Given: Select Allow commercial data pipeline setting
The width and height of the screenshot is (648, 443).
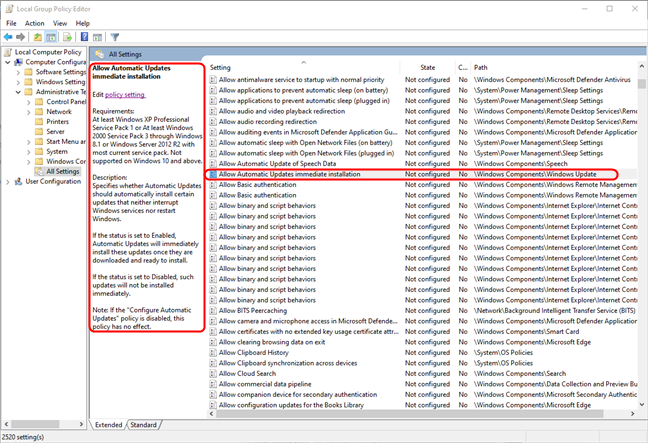Looking at the screenshot, I should (x=265, y=384).
